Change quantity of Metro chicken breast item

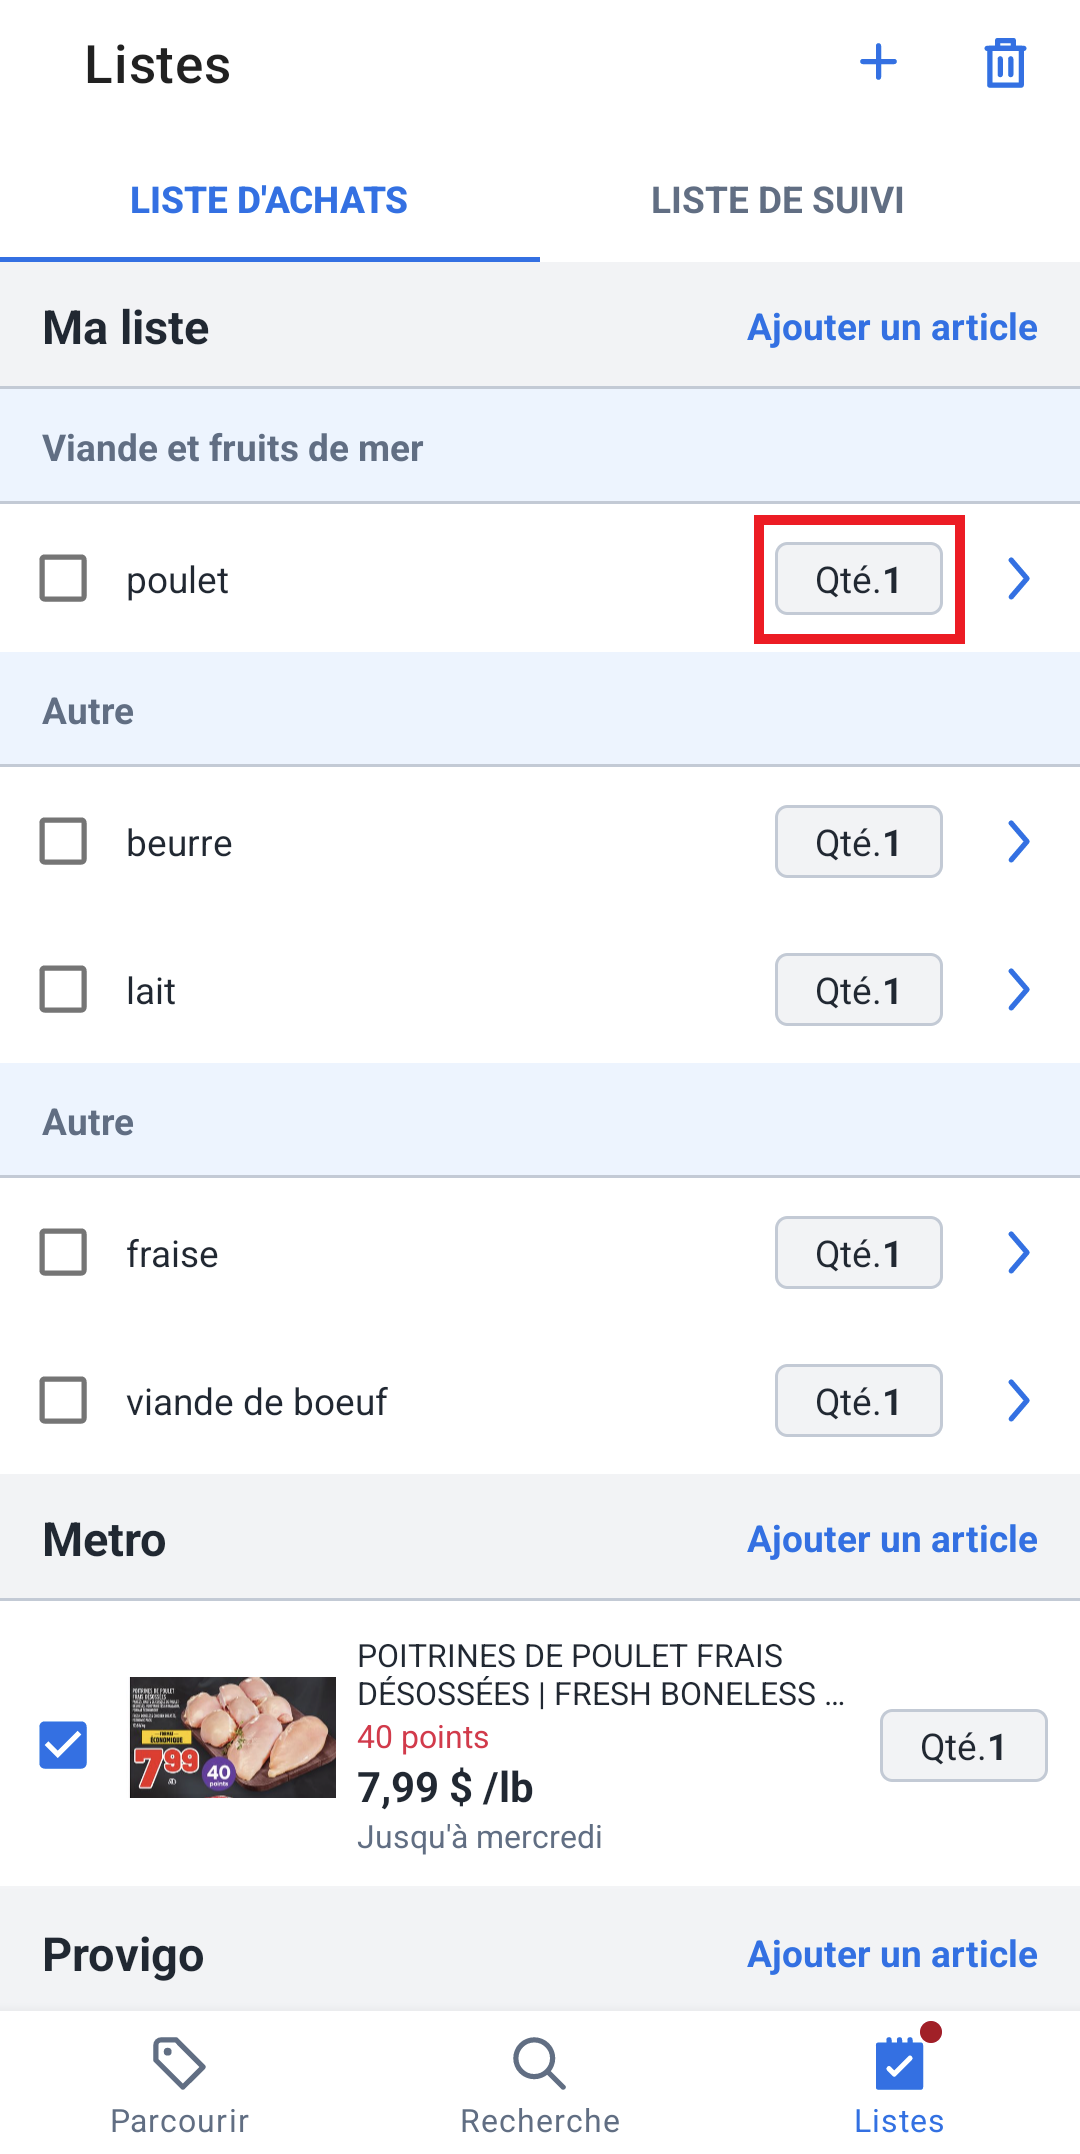tap(964, 1745)
